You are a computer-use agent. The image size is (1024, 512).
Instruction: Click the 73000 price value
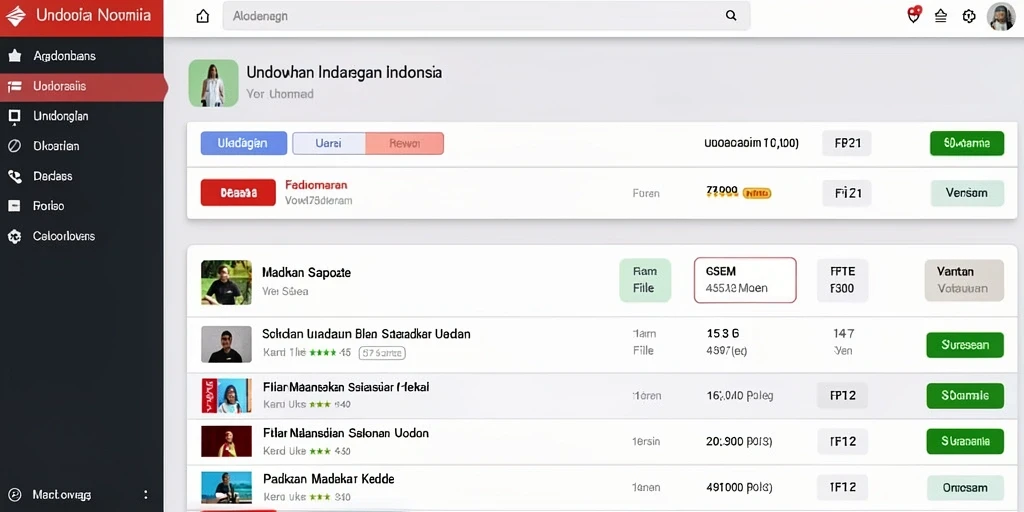(x=722, y=191)
